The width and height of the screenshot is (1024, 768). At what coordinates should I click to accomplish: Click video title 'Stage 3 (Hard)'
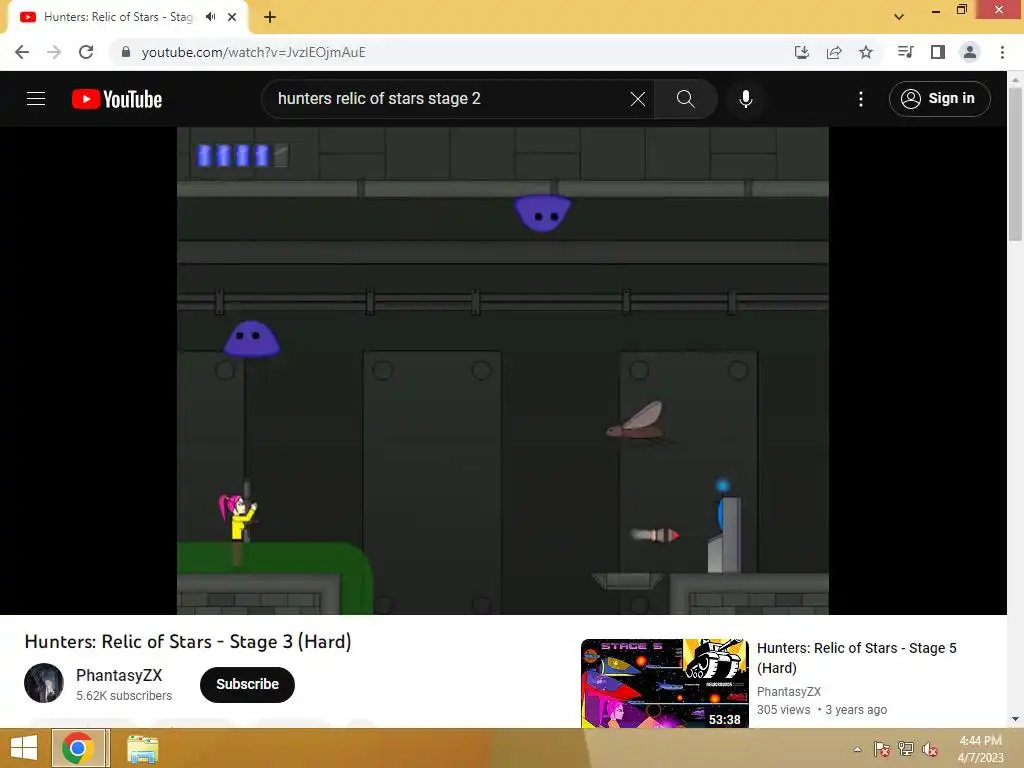pyautogui.click(x=188, y=641)
